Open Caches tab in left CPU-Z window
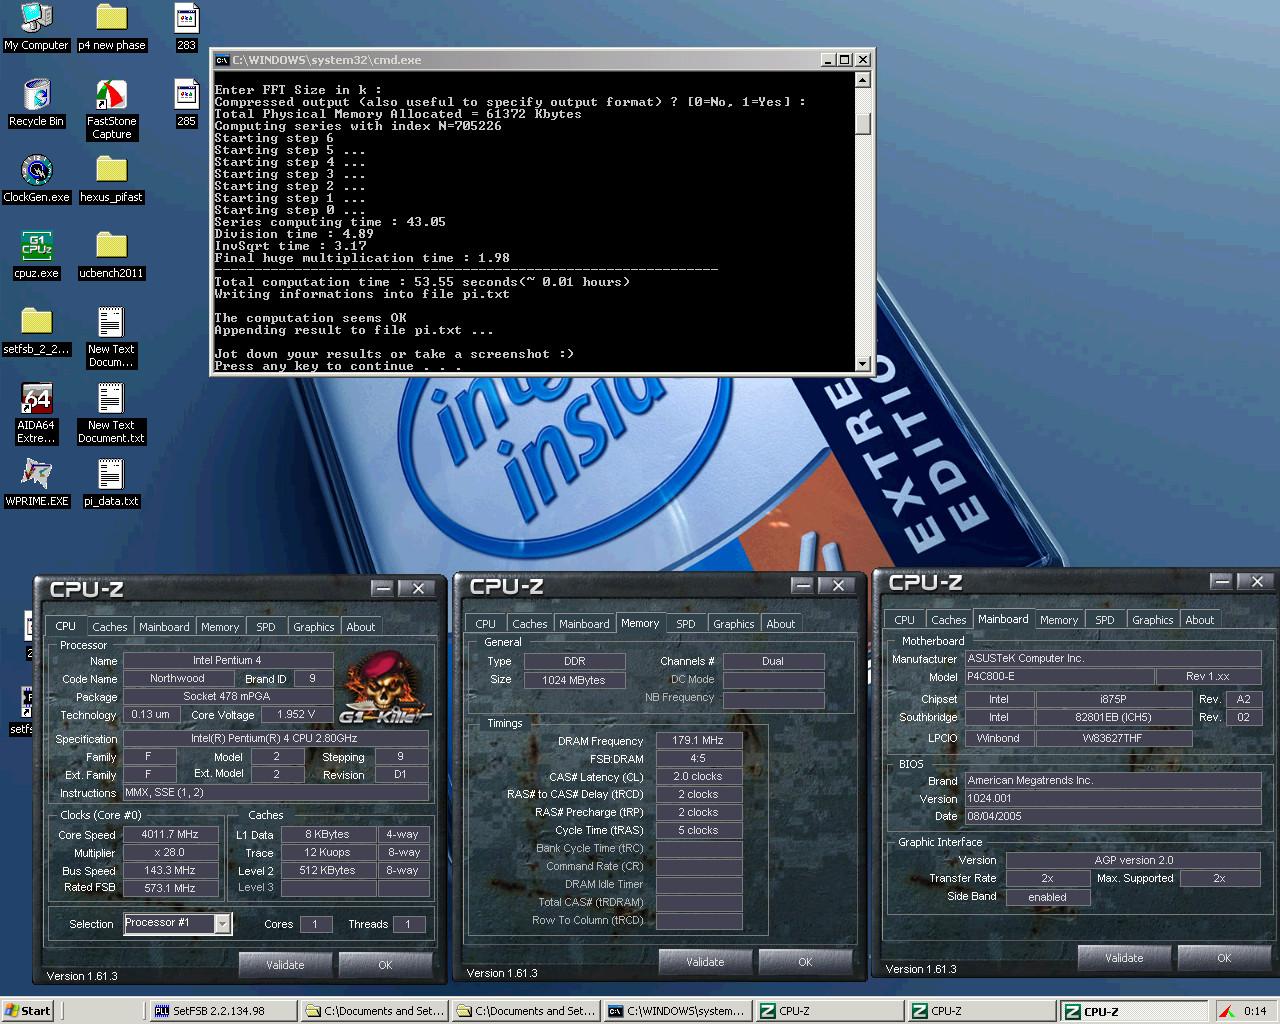The image size is (1280, 1024). click(x=110, y=627)
